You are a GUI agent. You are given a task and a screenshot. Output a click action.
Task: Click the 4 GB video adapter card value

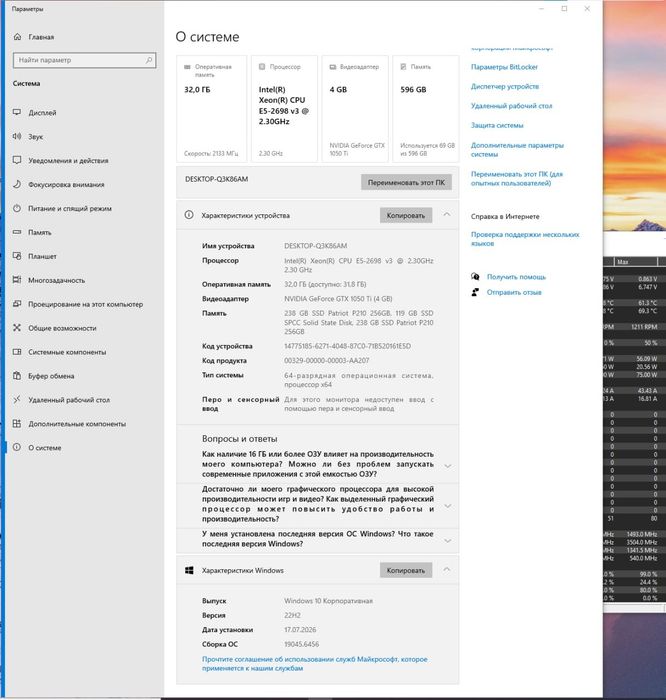(338, 89)
